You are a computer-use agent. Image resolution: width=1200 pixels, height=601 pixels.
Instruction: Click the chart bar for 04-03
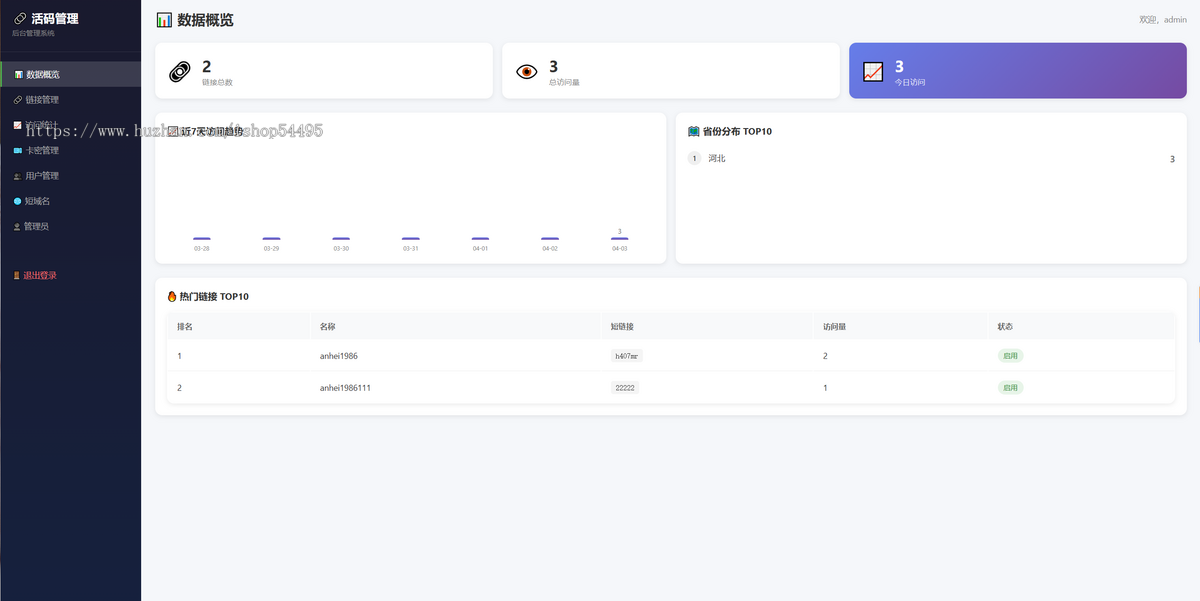pyautogui.click(x=620, y=238)
